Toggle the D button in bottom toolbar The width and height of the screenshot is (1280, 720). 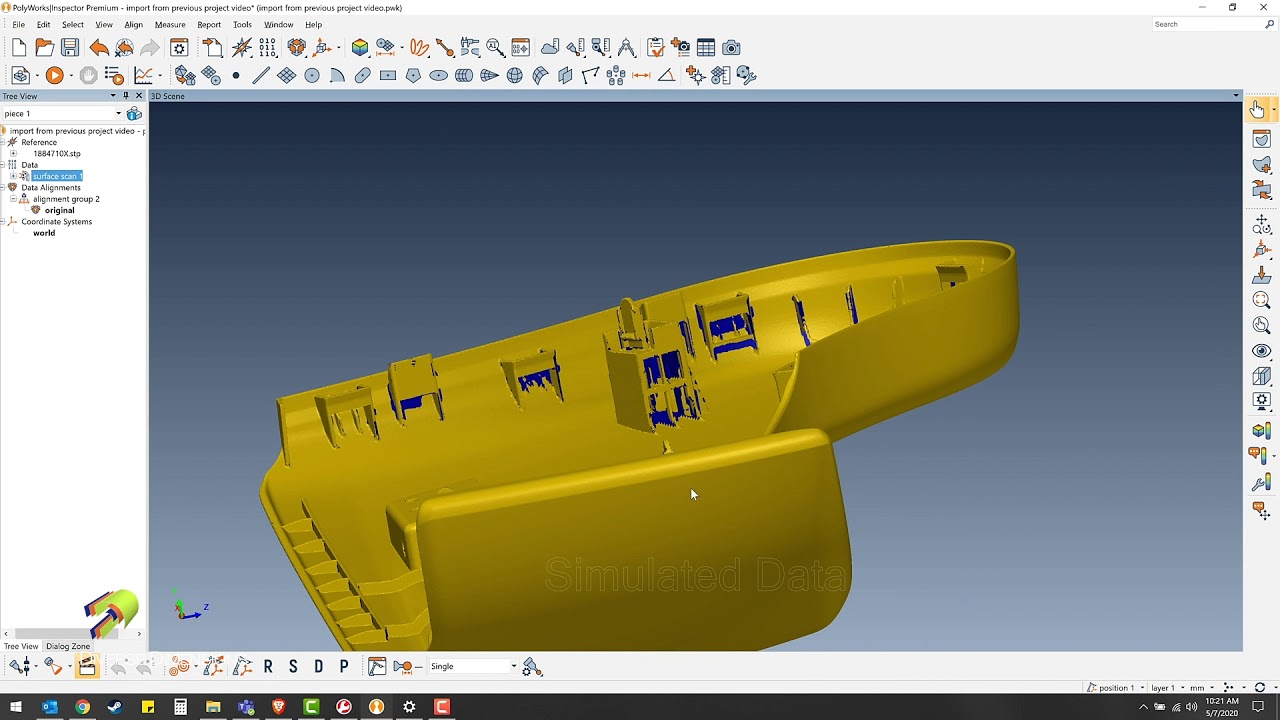click(x=319, y=666)
